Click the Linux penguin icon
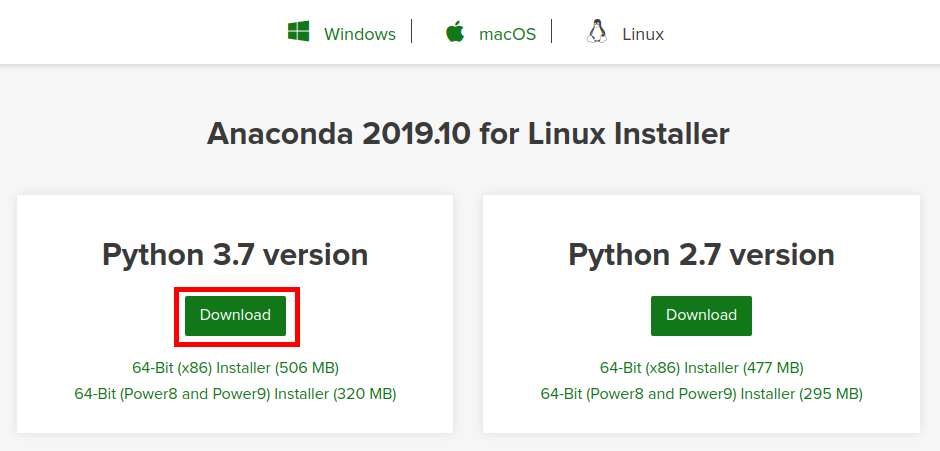Screen dimensions: 940x451 click(598, 33)
